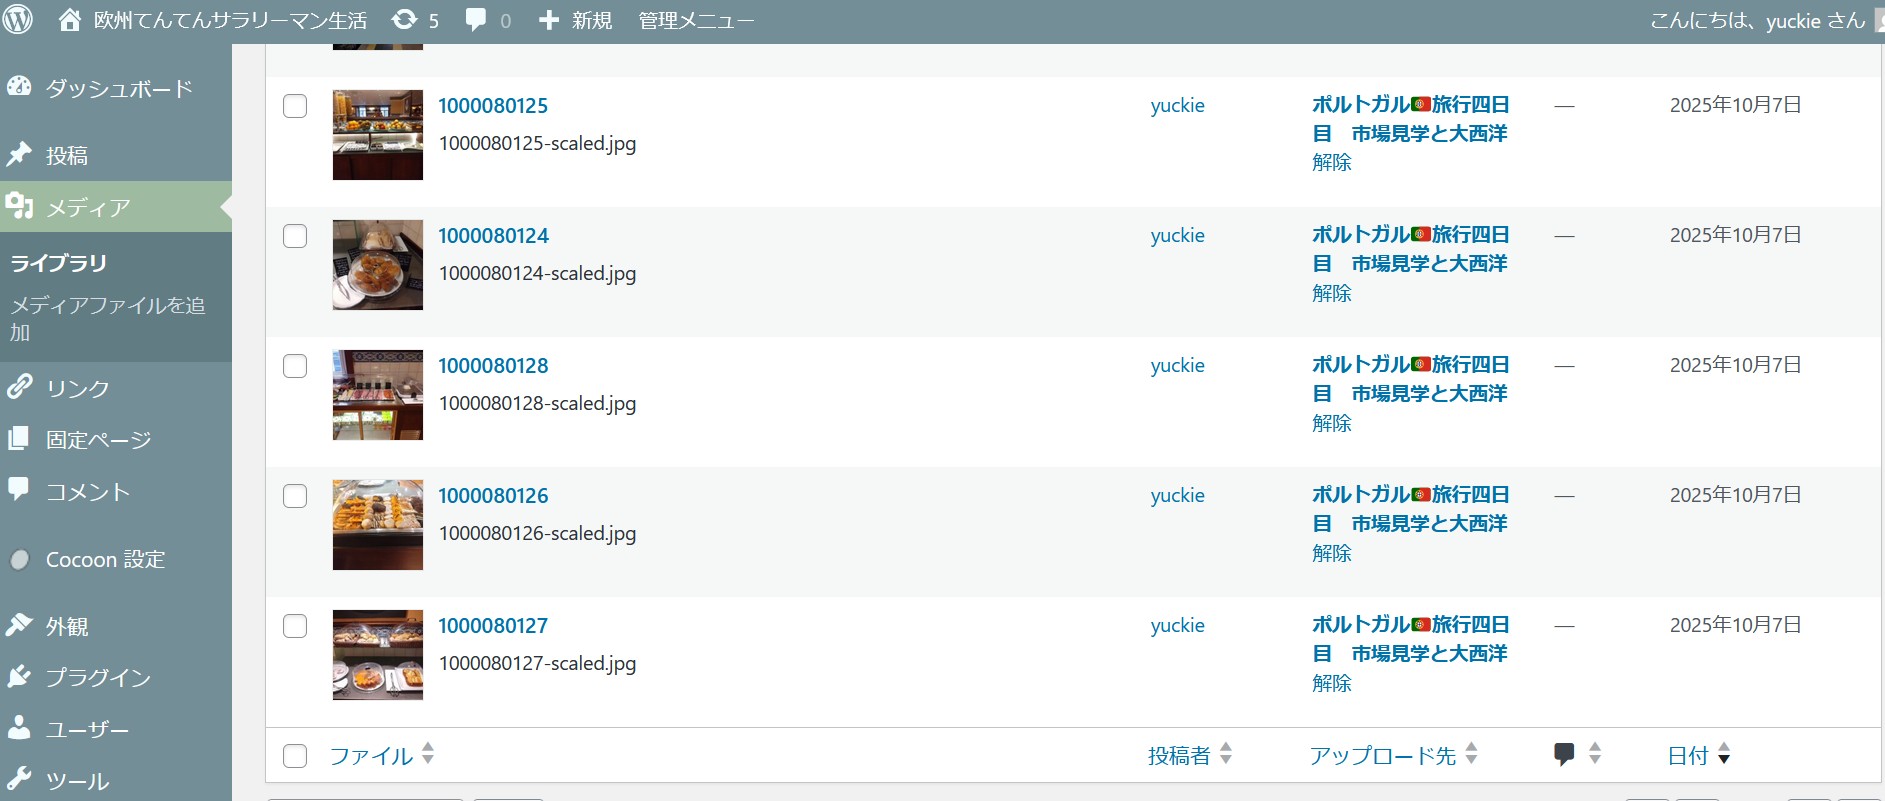The image size is (1885, 801).
Task: Open Cocoon 設定 in sidebar
Action: 105,559
